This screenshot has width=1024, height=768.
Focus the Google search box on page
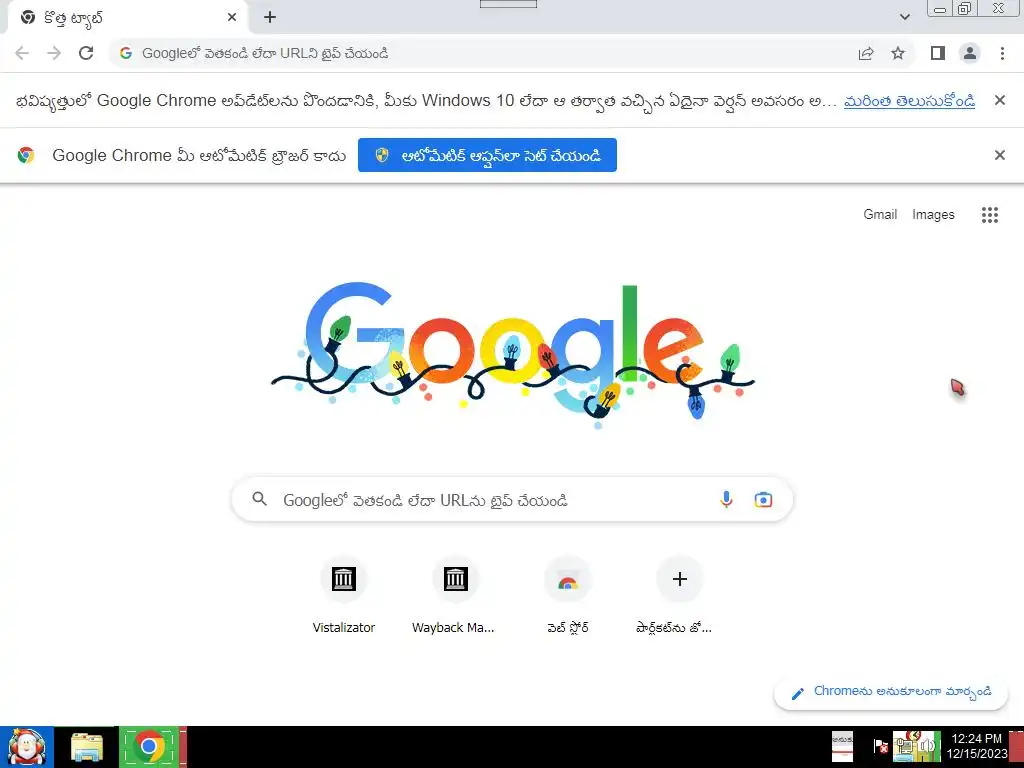click(x=512, y=500)
